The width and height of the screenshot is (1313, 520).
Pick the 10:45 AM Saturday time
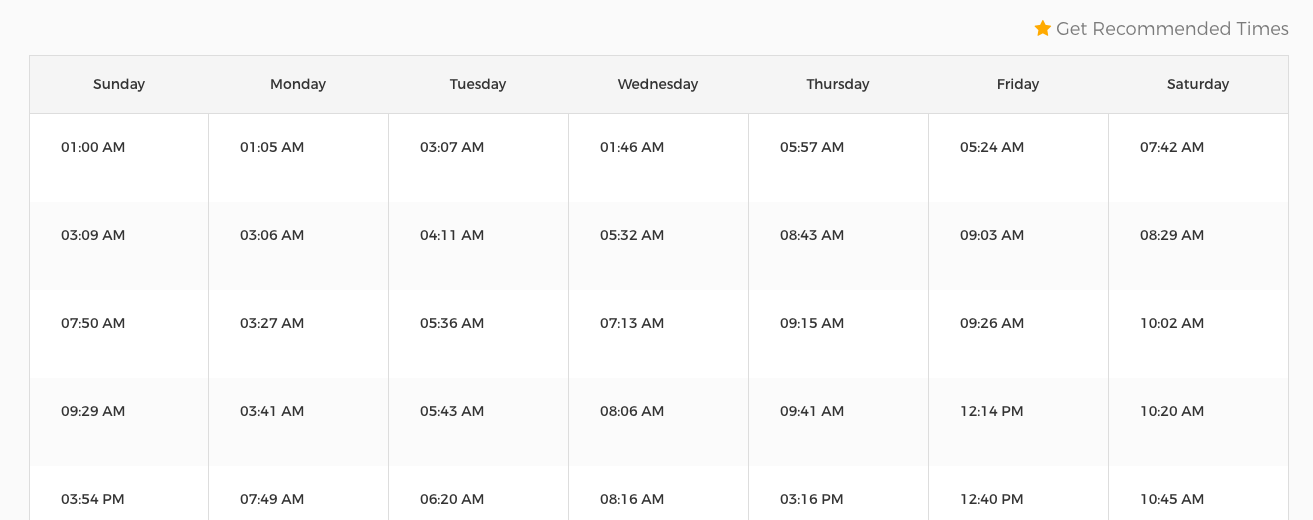[x=1172, y=499]
